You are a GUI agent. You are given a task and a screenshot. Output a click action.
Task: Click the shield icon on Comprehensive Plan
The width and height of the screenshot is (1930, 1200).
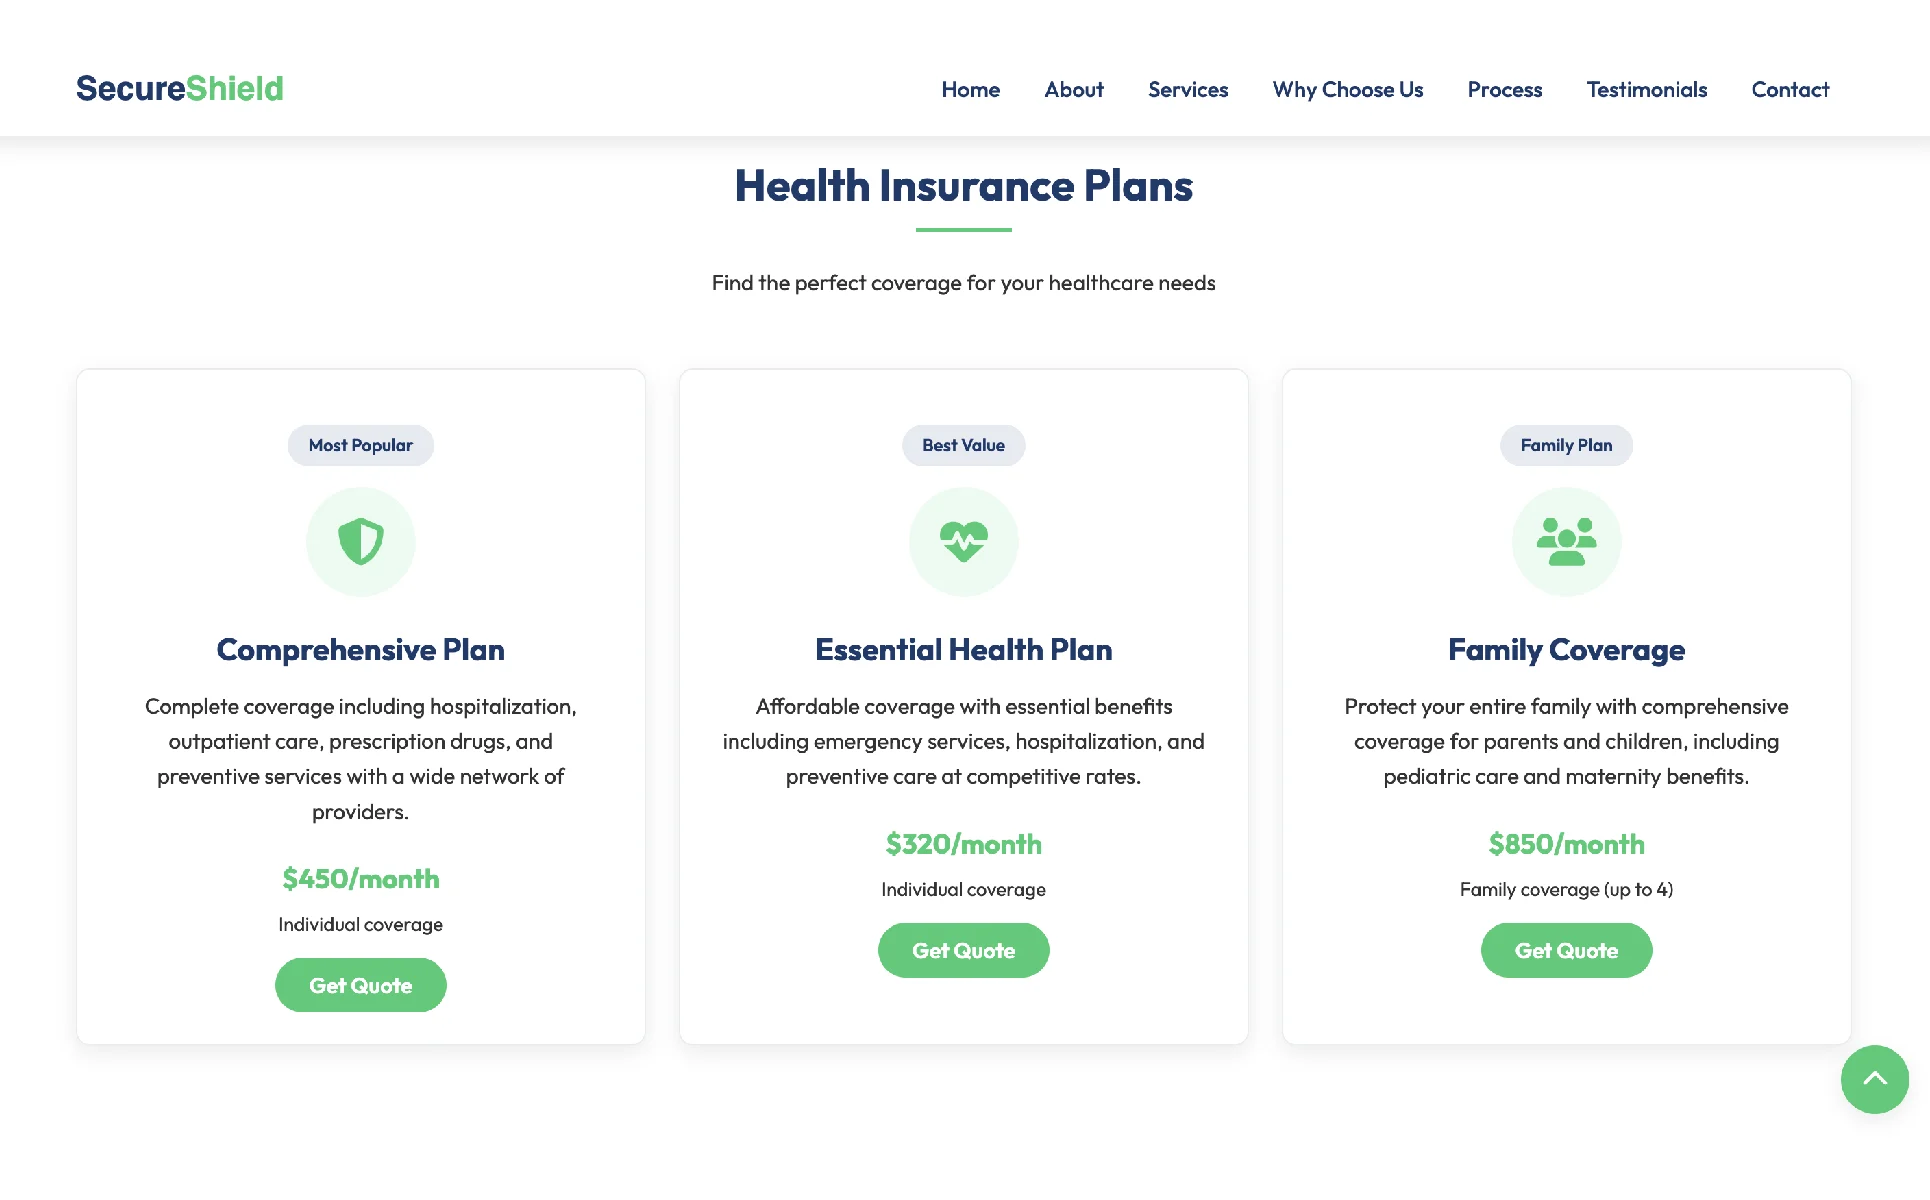click(361, 542)
